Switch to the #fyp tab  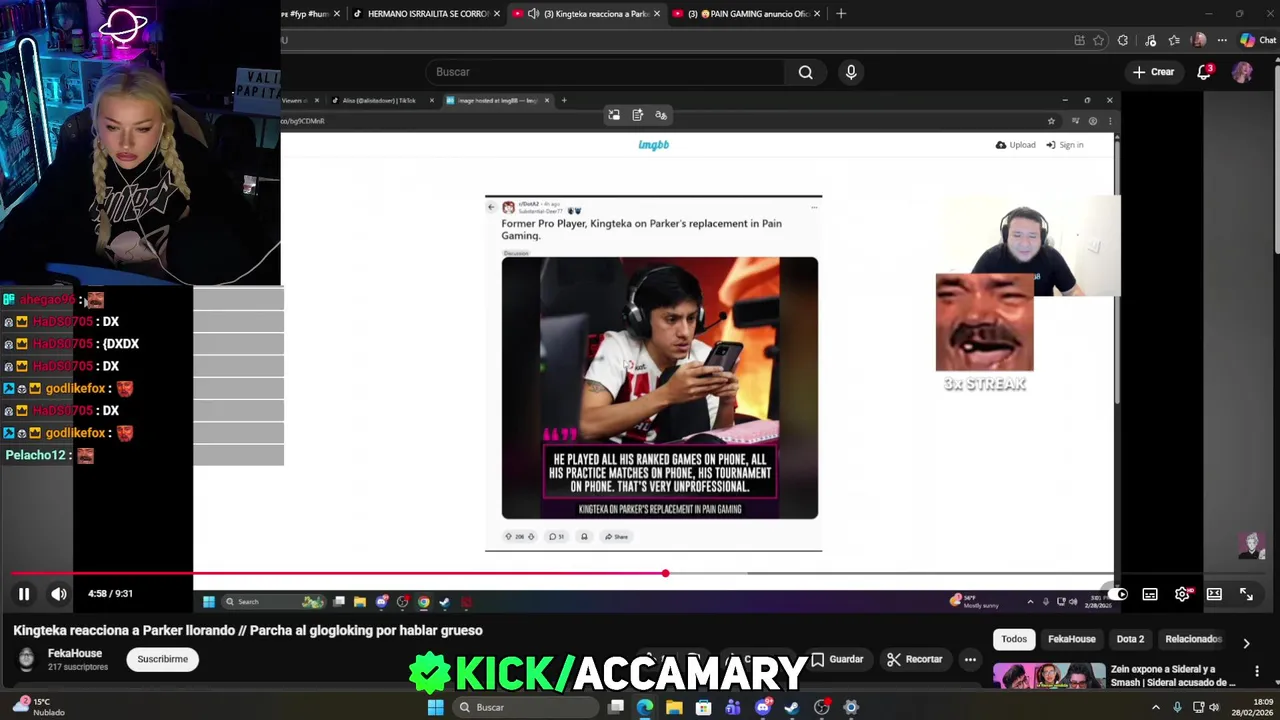pos(311,14)
